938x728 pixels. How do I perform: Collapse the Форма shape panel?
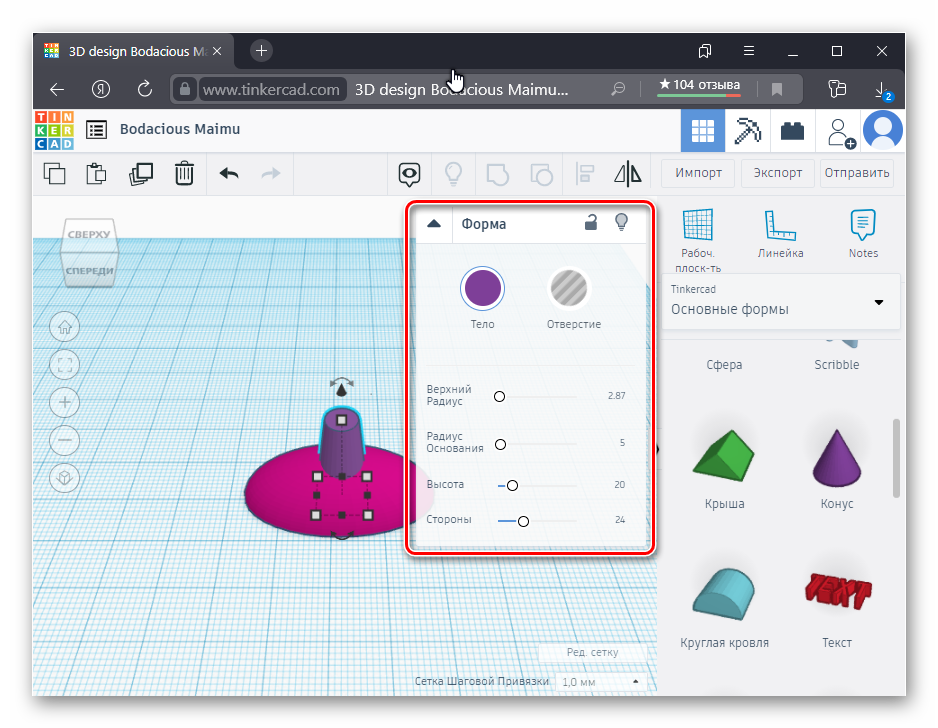[x=433, y=224]
